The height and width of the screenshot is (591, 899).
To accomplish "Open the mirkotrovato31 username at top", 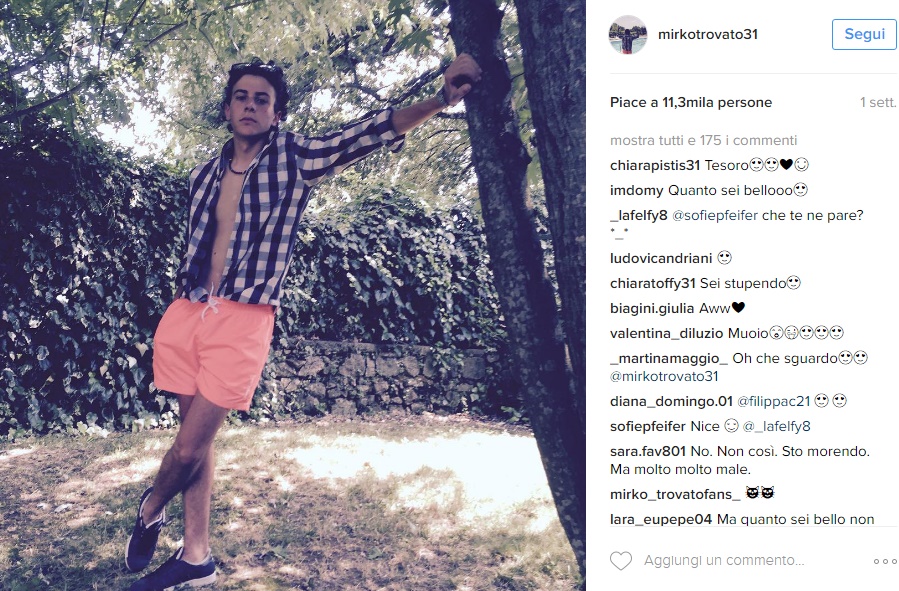I will coord(708,34).
